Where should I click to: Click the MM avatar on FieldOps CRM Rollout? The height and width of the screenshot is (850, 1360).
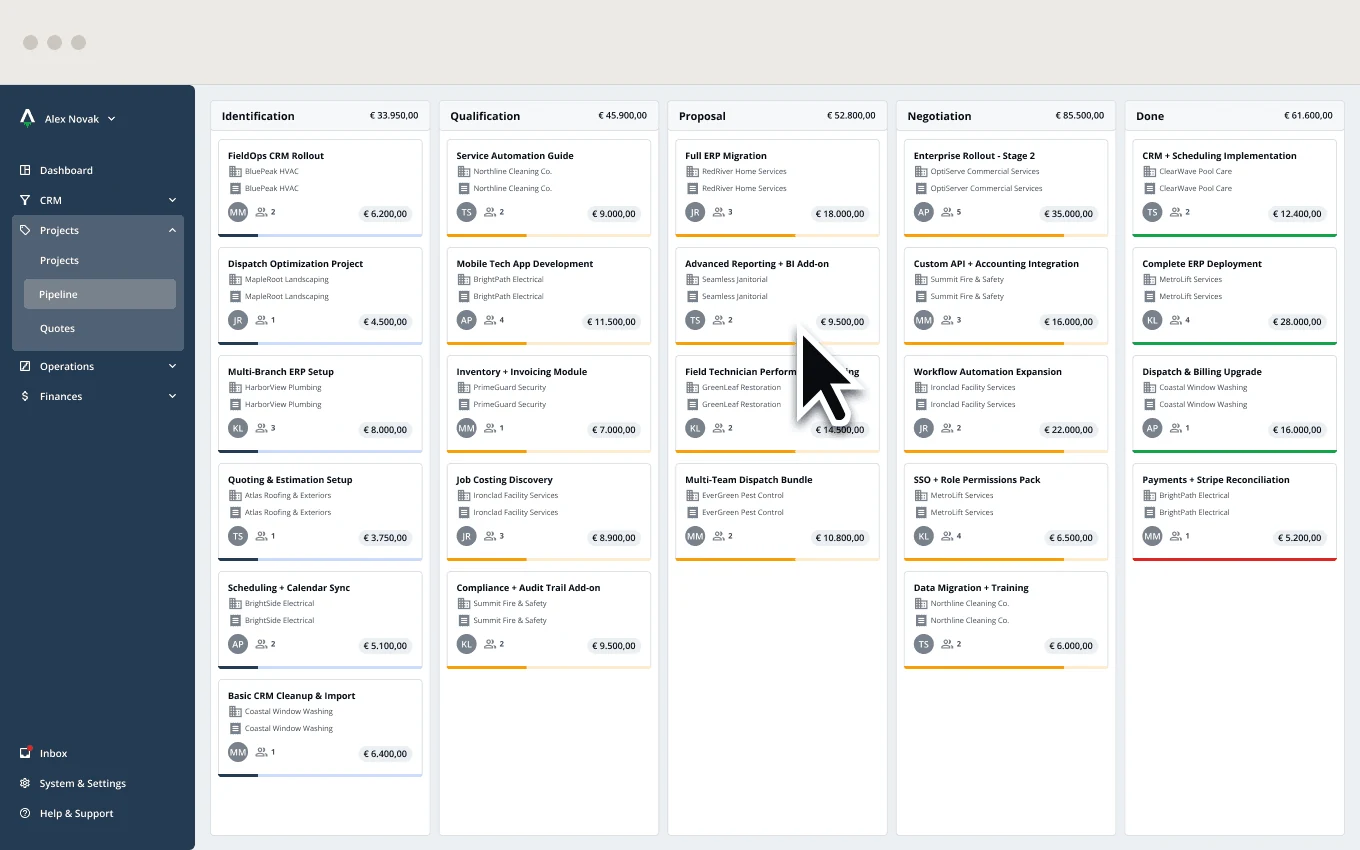point(238,212)
